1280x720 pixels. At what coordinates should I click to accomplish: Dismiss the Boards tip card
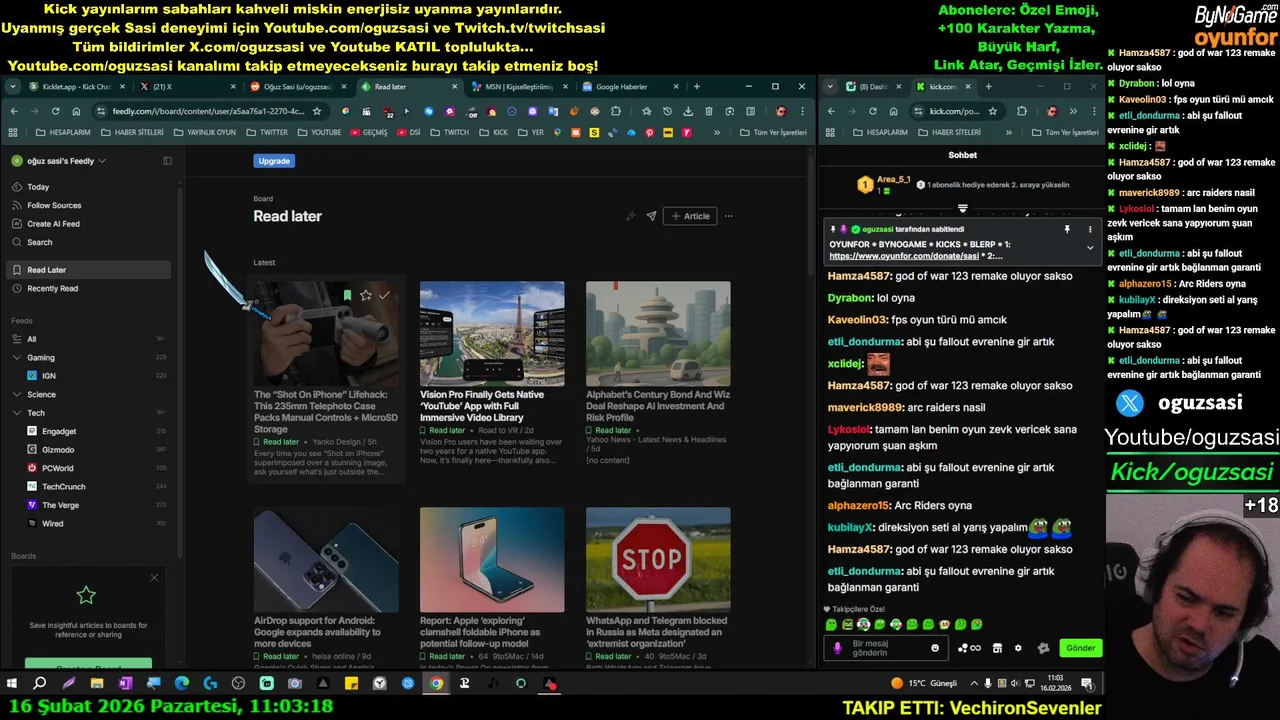pyautogui.click(x=154, y=577)
